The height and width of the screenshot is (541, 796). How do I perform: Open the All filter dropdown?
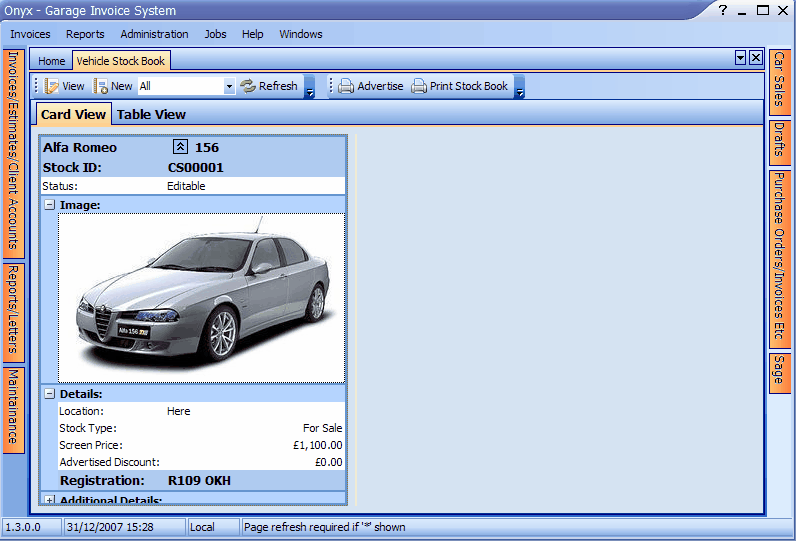pos(229,86)
